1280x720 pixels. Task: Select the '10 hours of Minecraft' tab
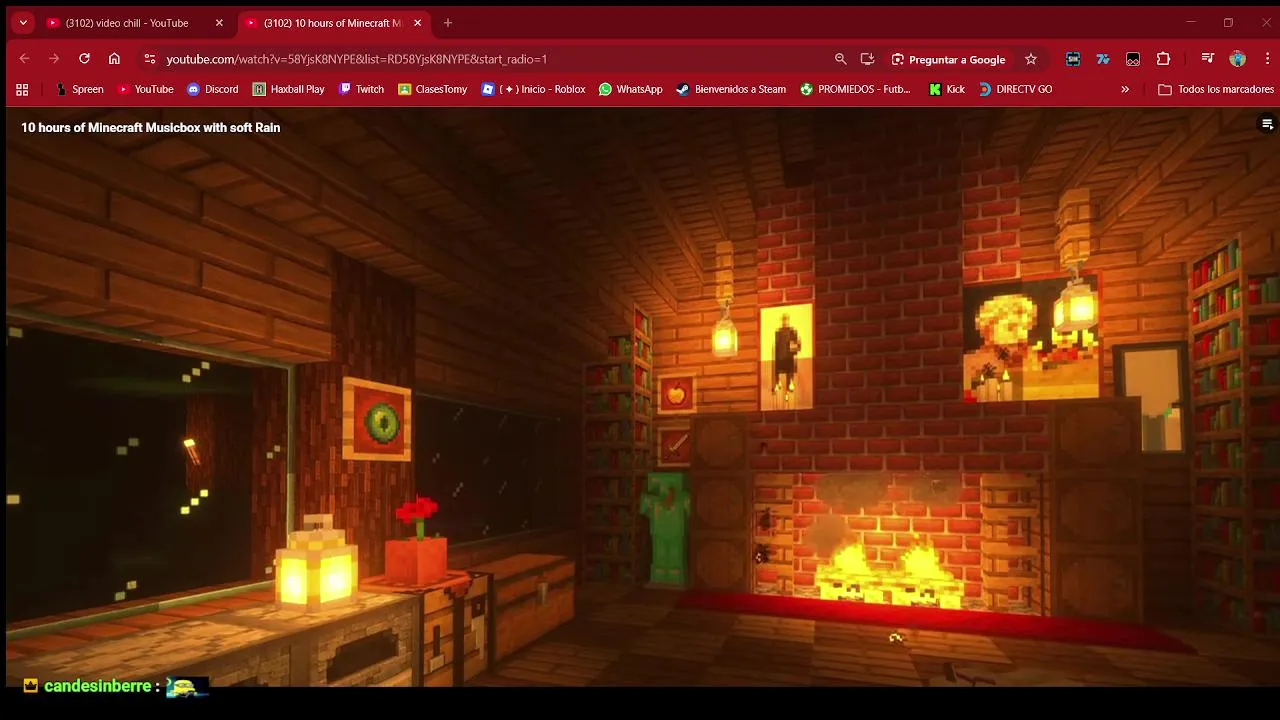click(x=333, y=23)
